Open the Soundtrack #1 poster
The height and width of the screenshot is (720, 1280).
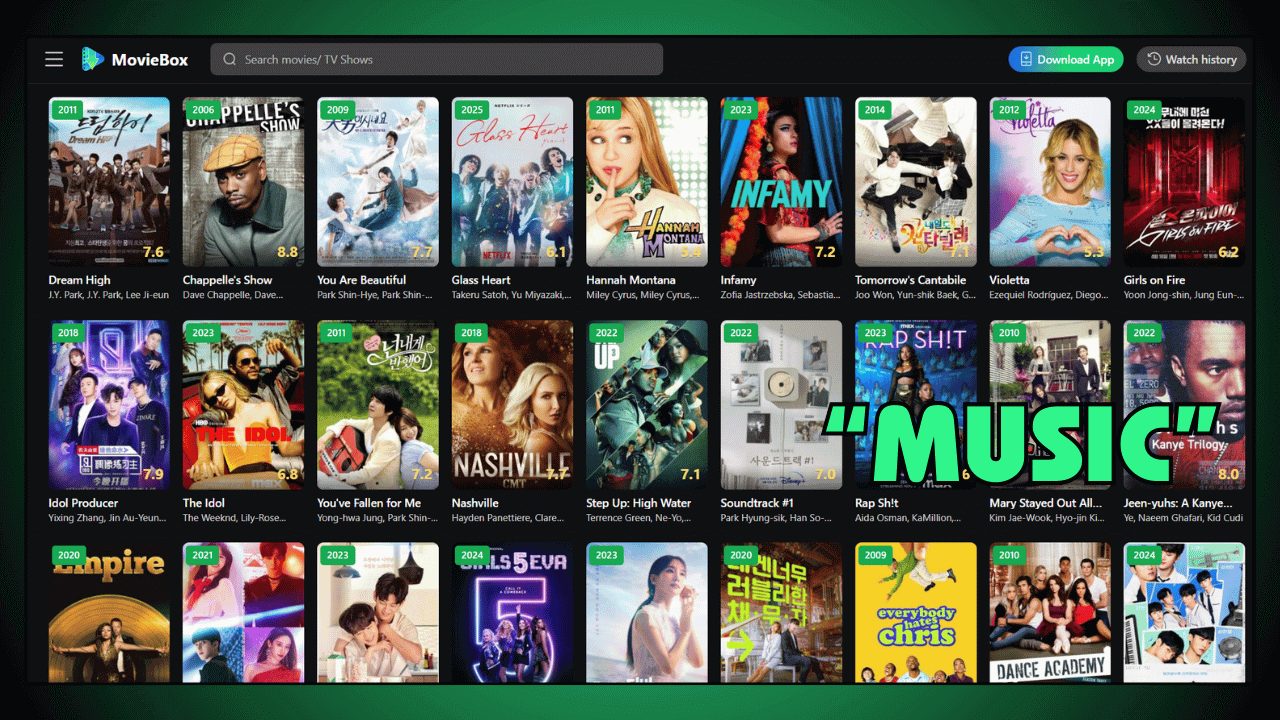click(x=781, y=404)
